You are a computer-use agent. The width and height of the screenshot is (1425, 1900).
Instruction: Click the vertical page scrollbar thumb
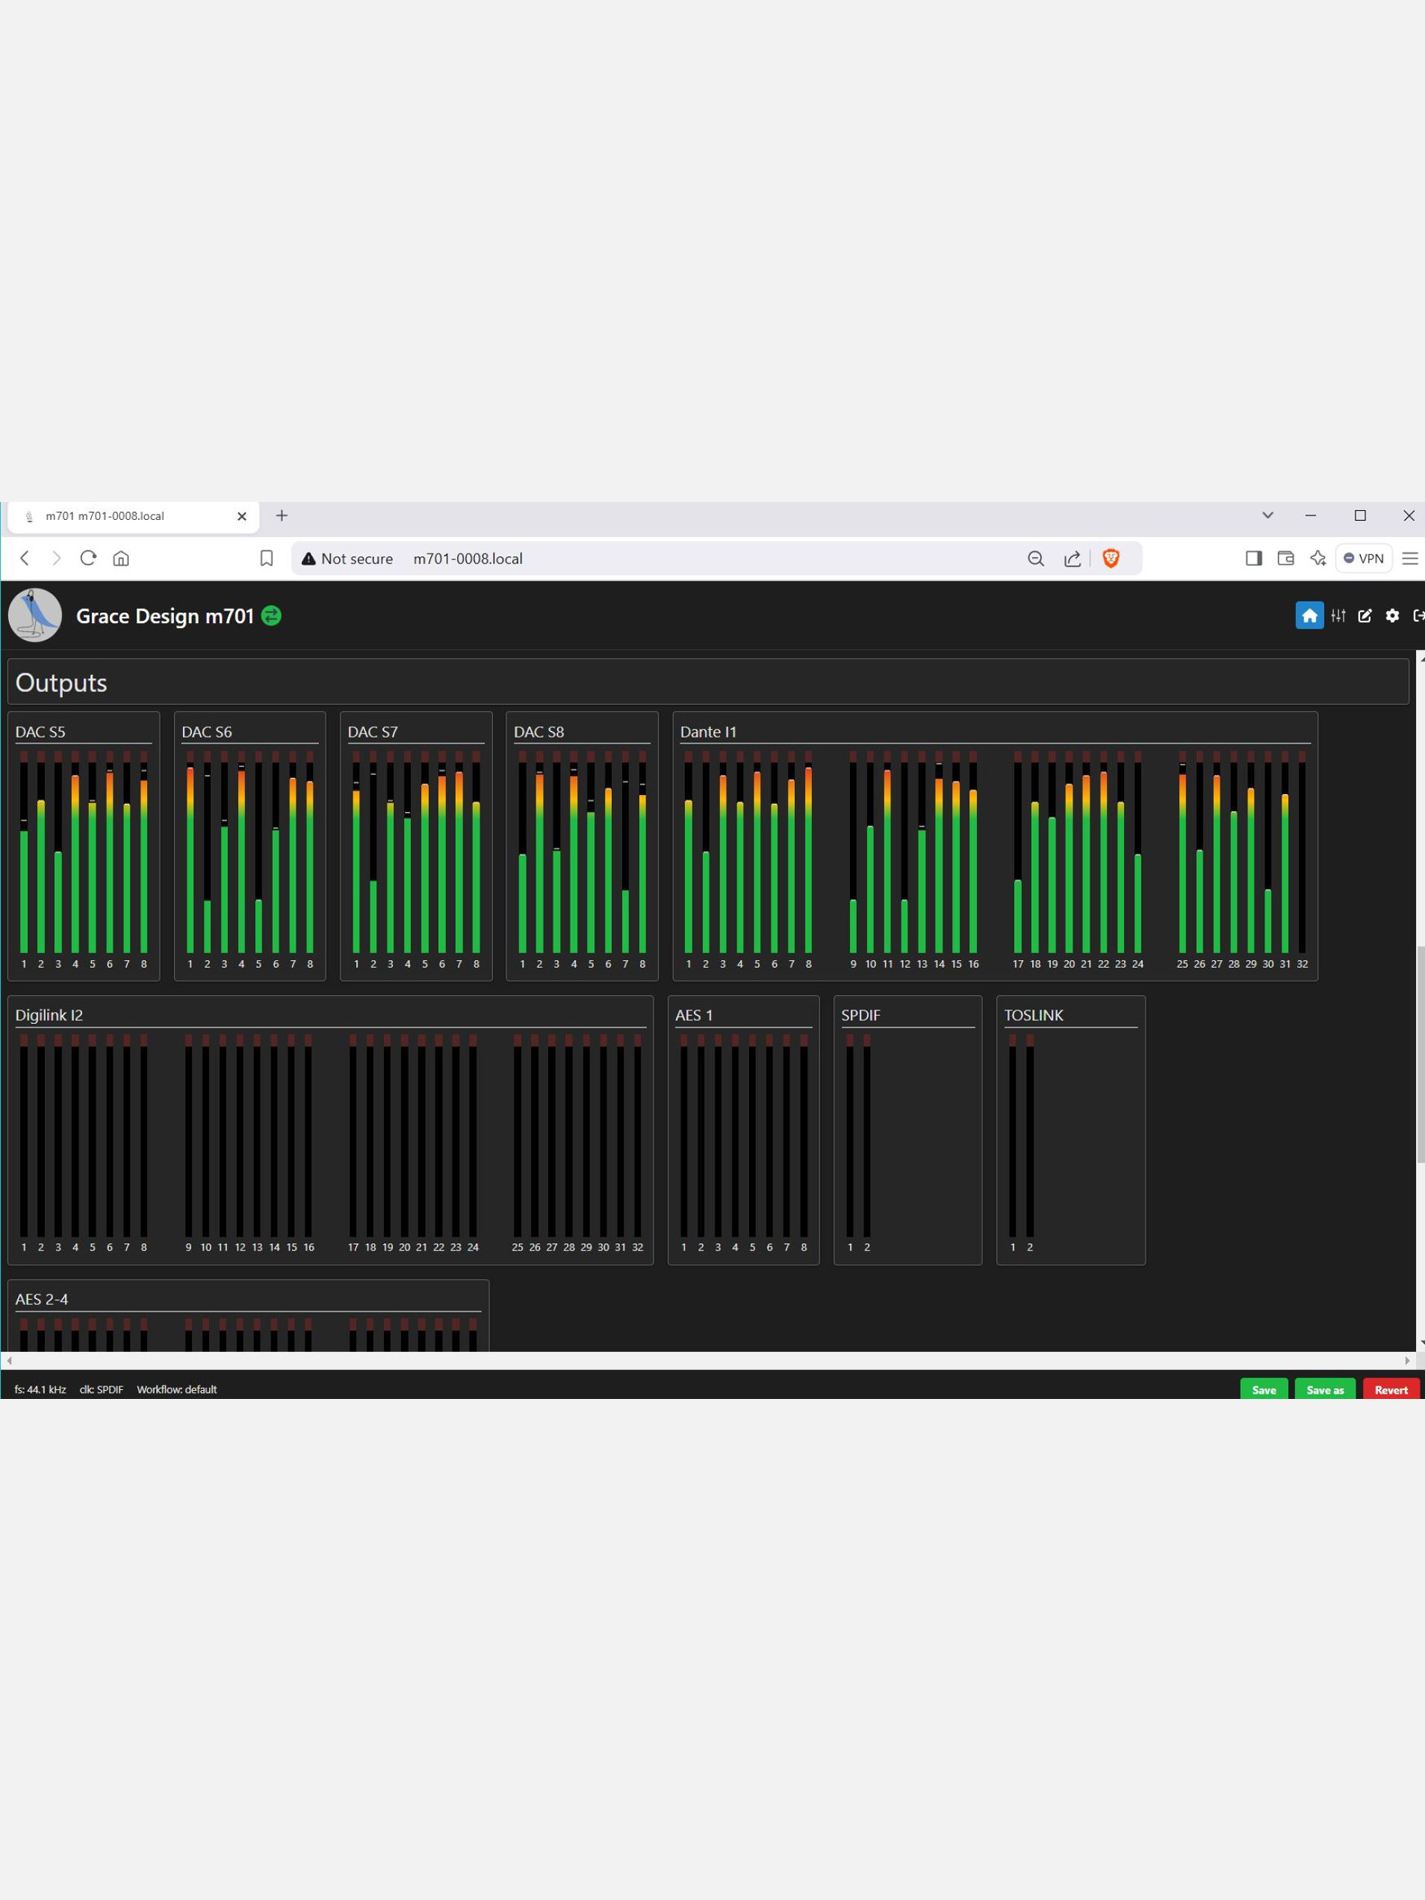[x=1420, y=1053]
